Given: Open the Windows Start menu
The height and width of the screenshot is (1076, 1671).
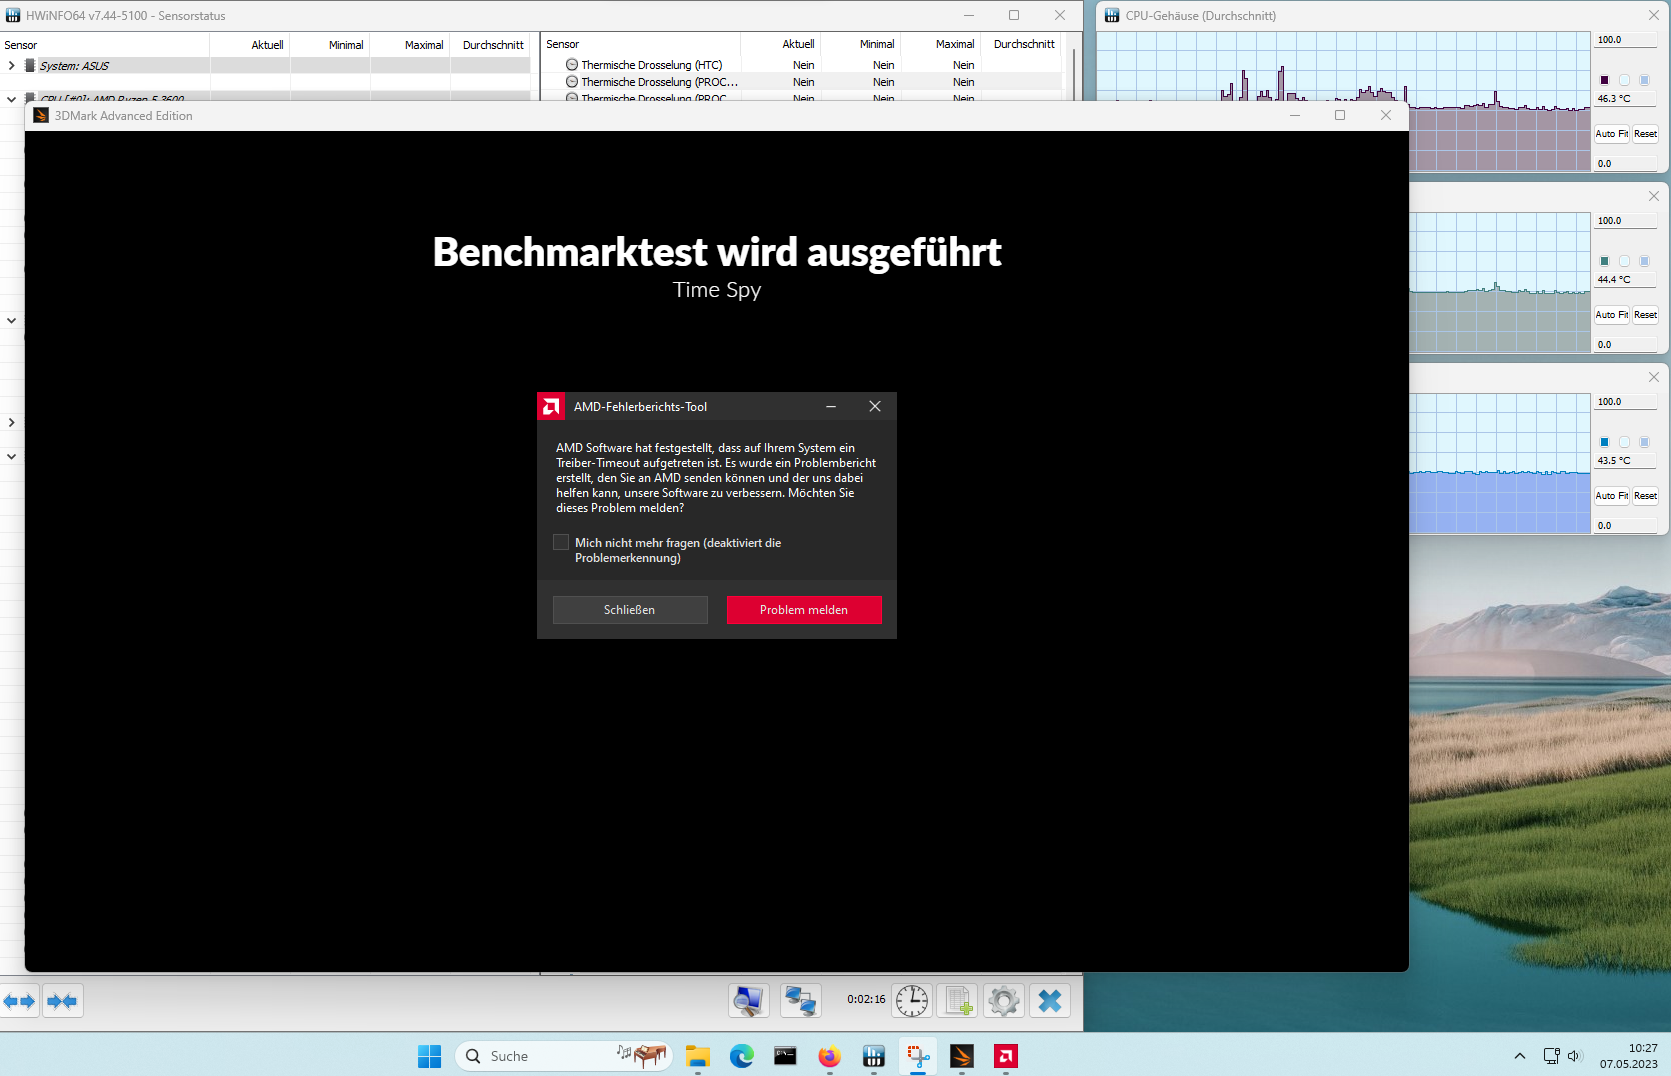Looking at the screenshot, I should [429, 1056].
